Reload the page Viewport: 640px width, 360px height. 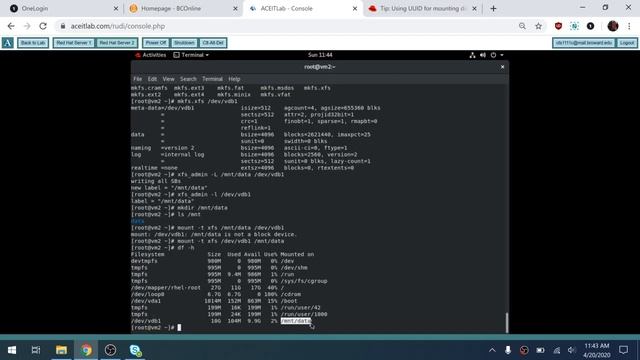point(43,26)
